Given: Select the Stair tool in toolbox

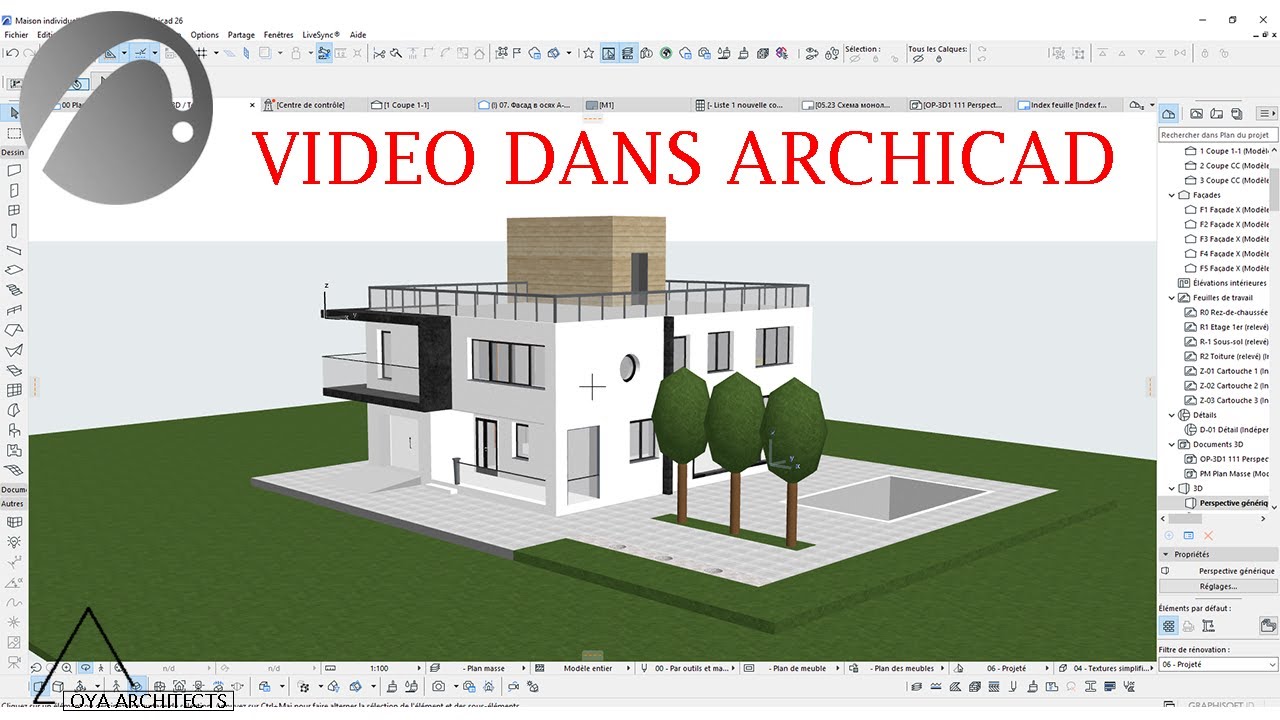Looking at the screenshot, I should tap(14, 290).
